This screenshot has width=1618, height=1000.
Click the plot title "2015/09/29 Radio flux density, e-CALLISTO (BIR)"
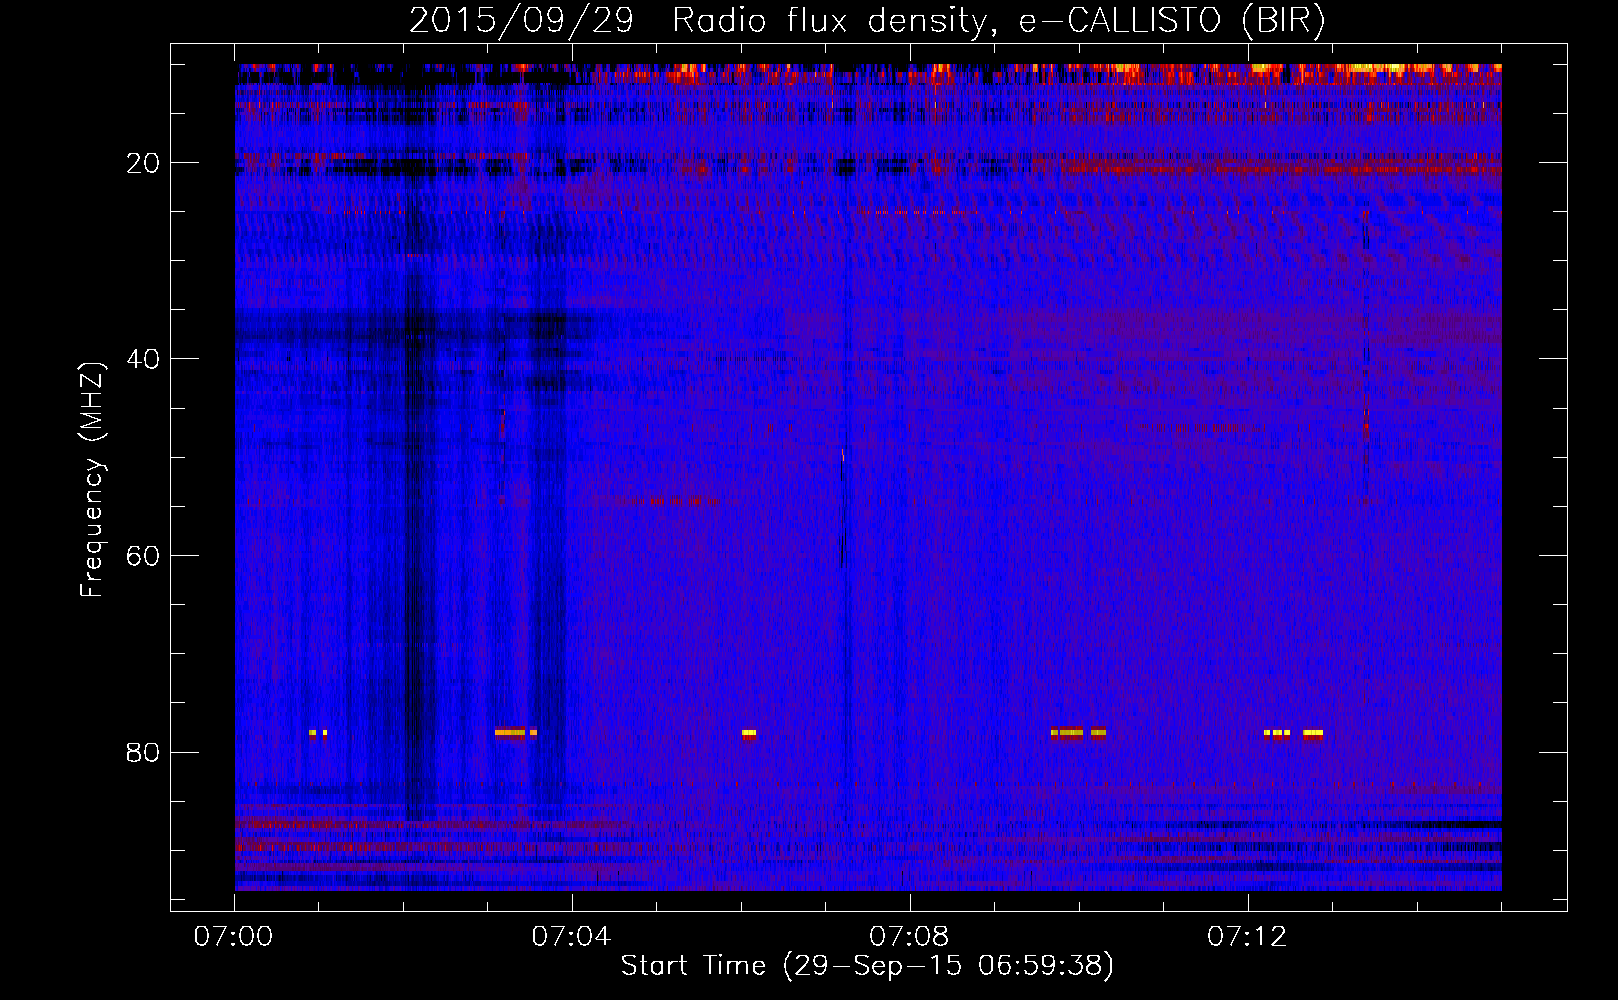(867, 21)
